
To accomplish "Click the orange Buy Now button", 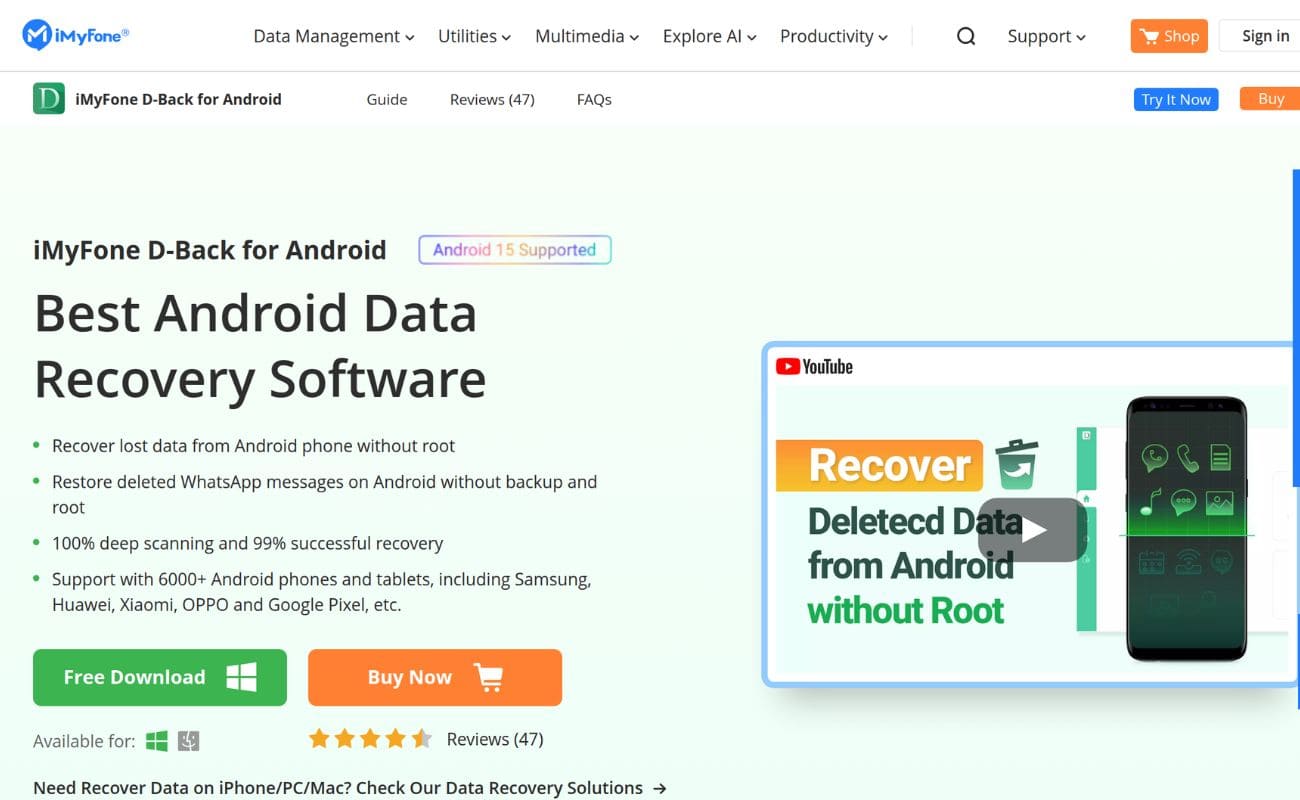I will pos(434,677).
